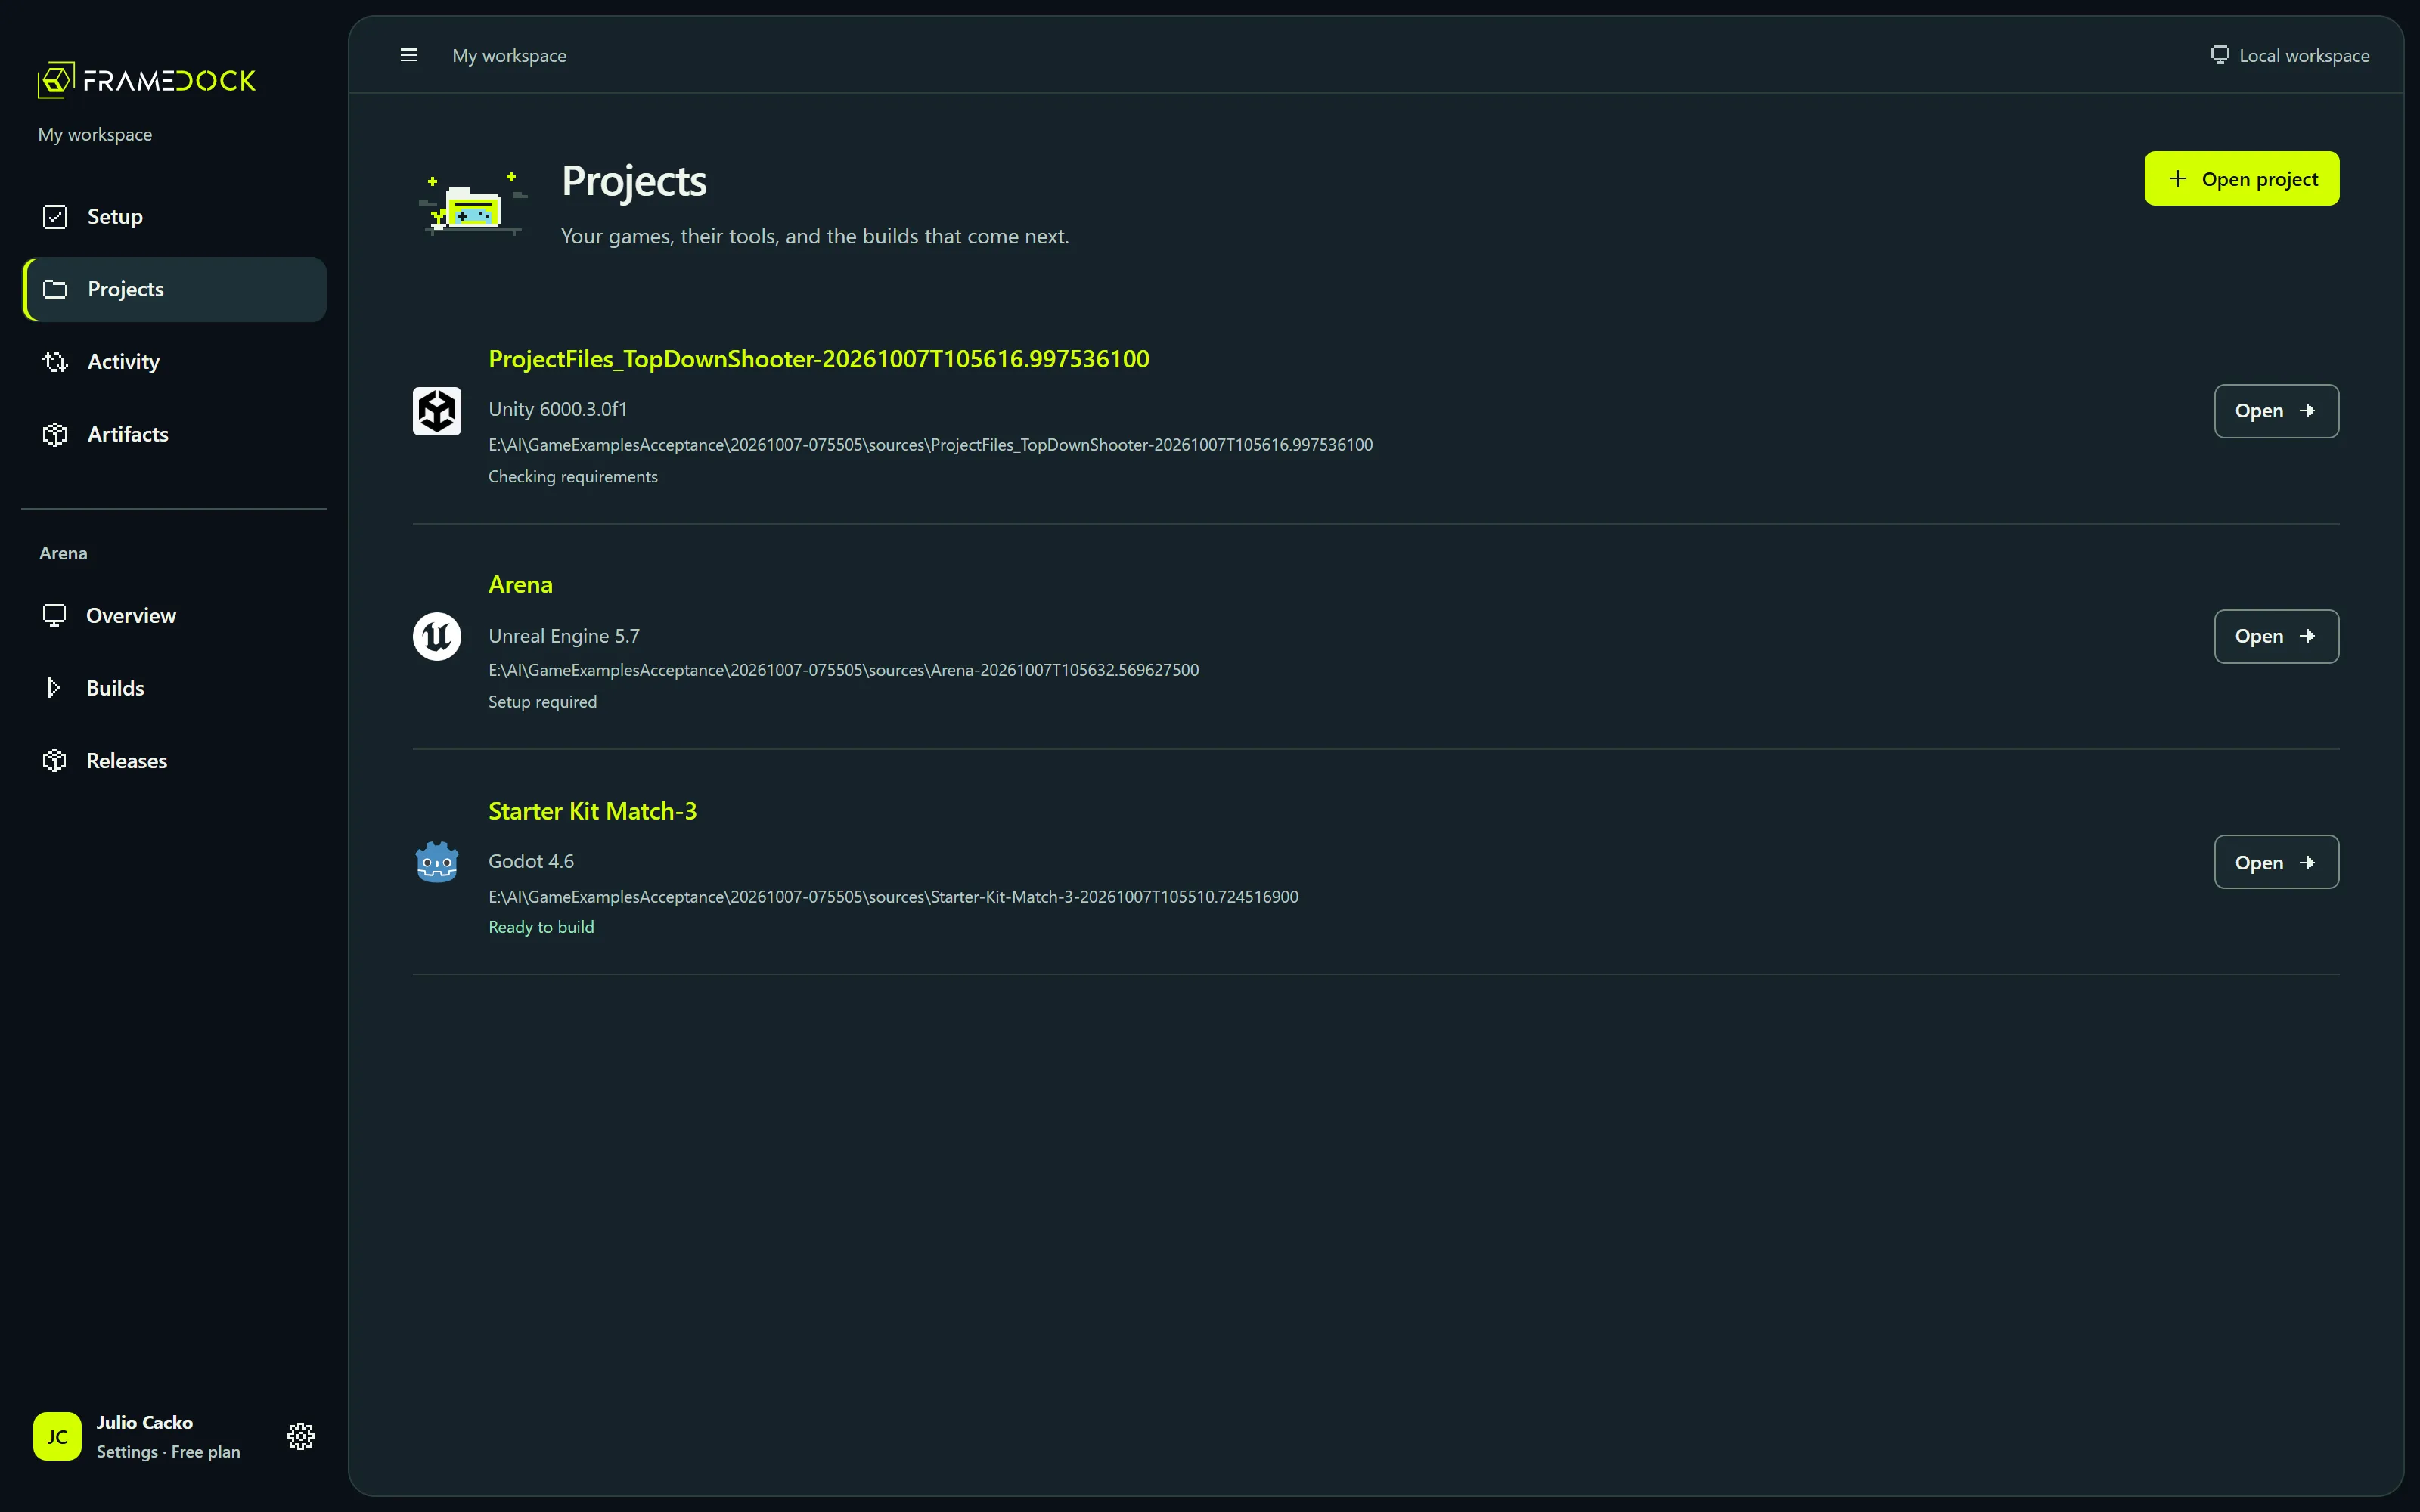Click the Builds play icon
The width and height of the screenshot is (2420, 1512).
pos(55,688)
